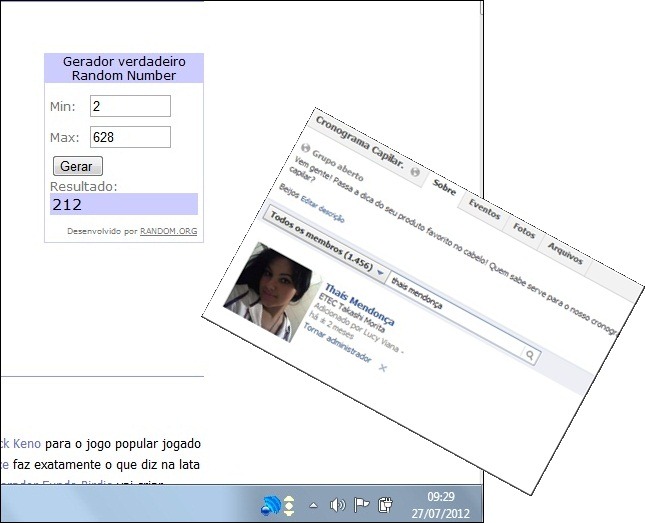Click the Grupo aberto globe icon

(305, 147)
